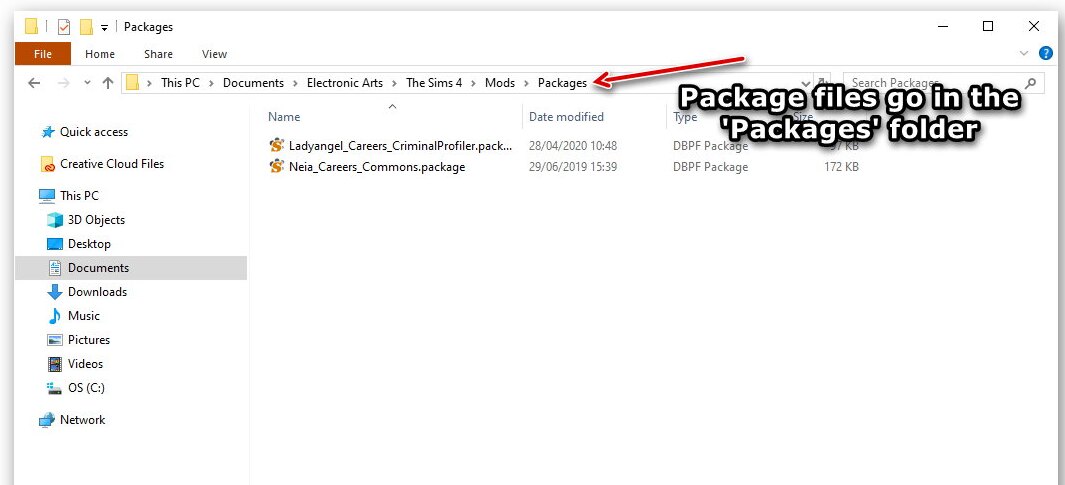This screenshot has height=485, width=1065.
Task: Switch to the View tab
Action: tap(214, 54)
